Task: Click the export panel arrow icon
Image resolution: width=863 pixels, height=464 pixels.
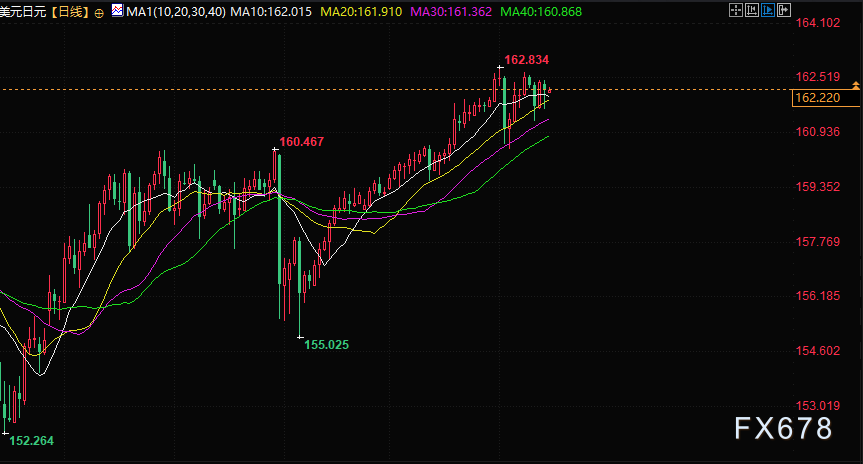Action: (784, 10)
